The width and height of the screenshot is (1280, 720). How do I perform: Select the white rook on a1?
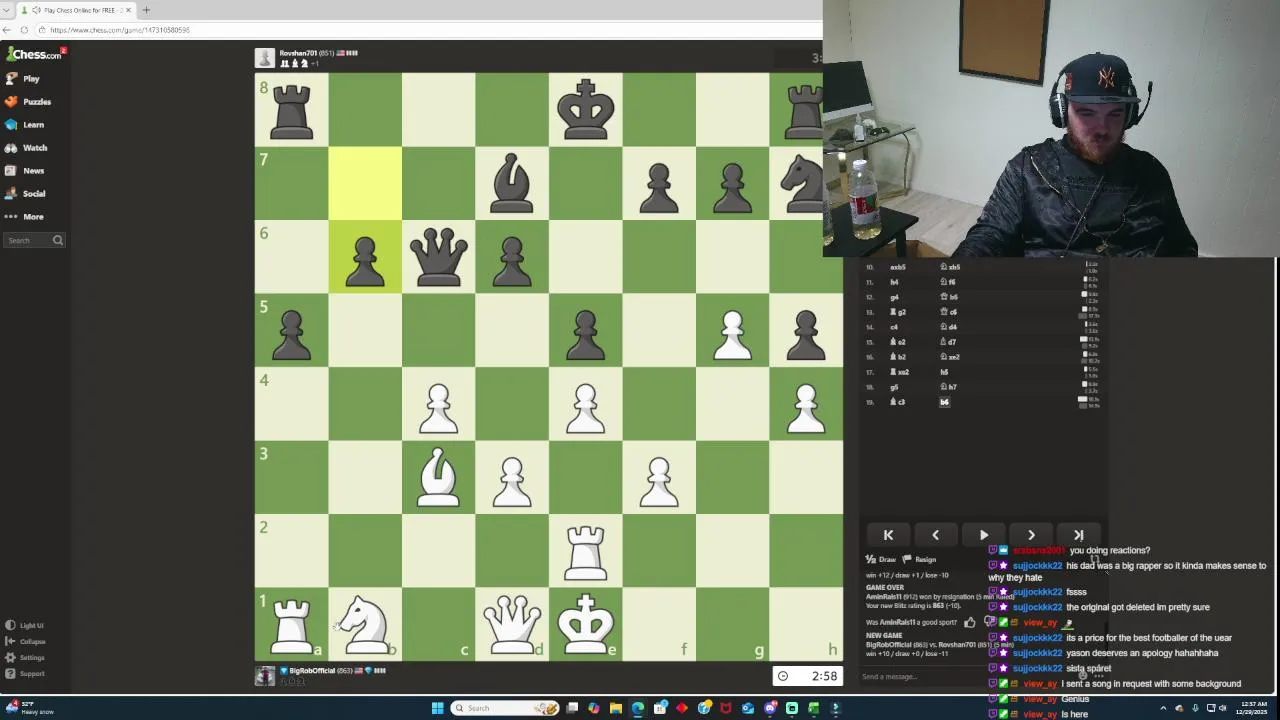click(x=291, y=624)
